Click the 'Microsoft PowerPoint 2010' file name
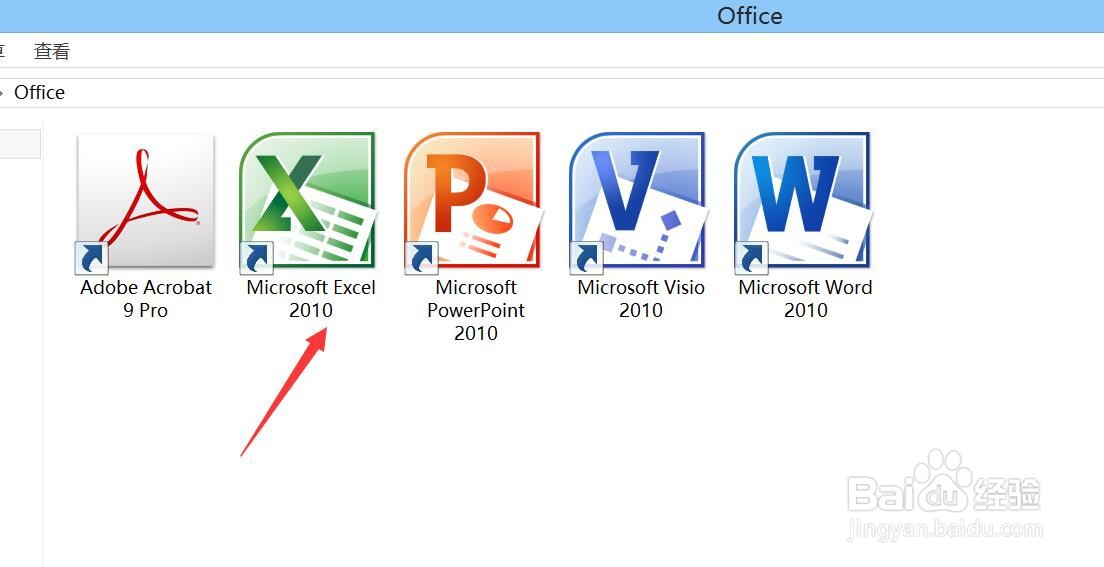The height and width of the screenshot is (567, 1104). coord(476,310)
